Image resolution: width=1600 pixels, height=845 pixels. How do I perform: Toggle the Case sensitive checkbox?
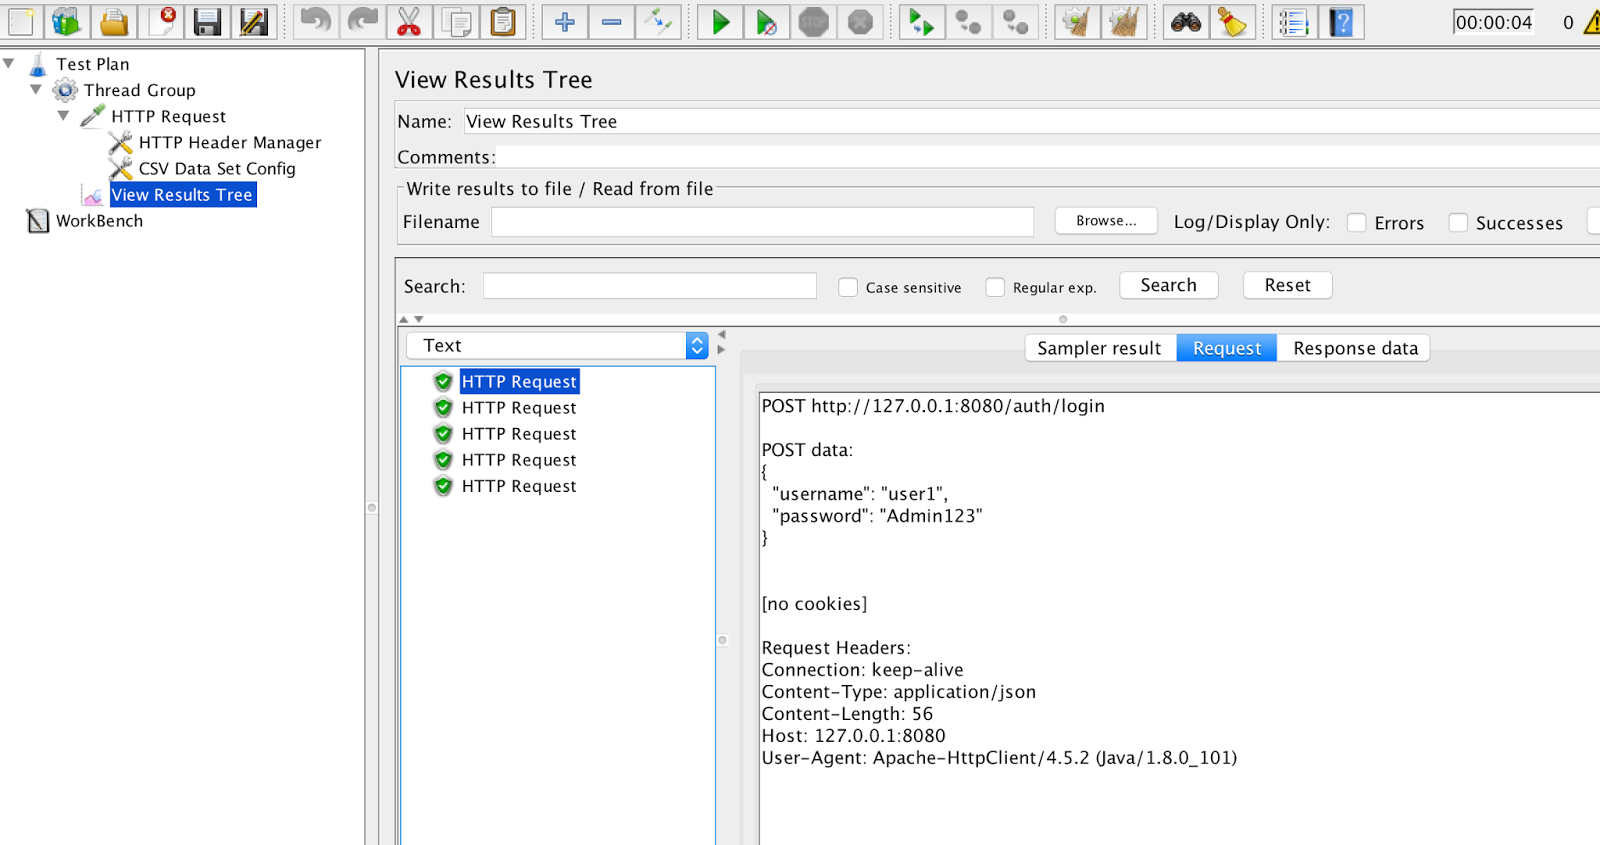tap(848, 287)
